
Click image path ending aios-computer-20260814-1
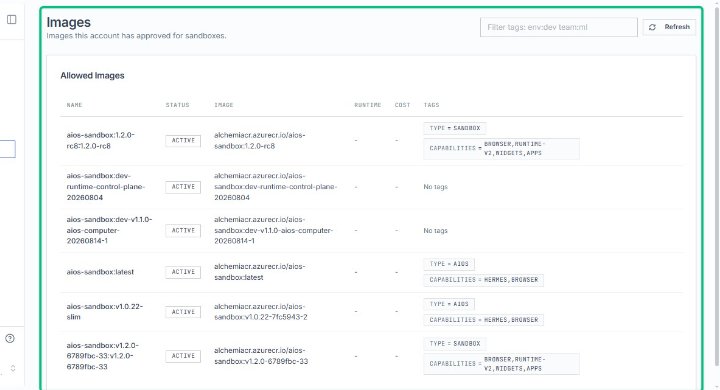tap(274, 230)
